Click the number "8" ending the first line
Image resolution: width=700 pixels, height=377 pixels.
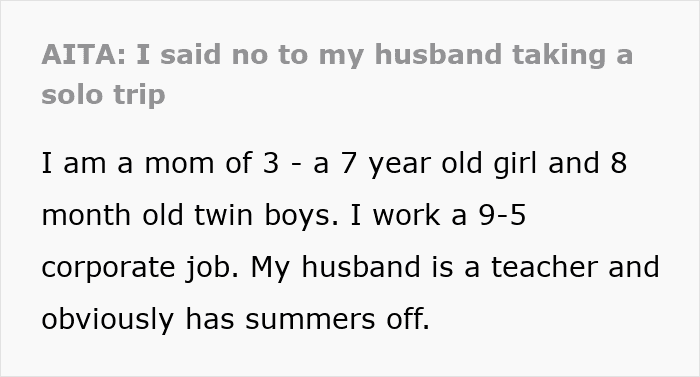[x=618, y=163]
